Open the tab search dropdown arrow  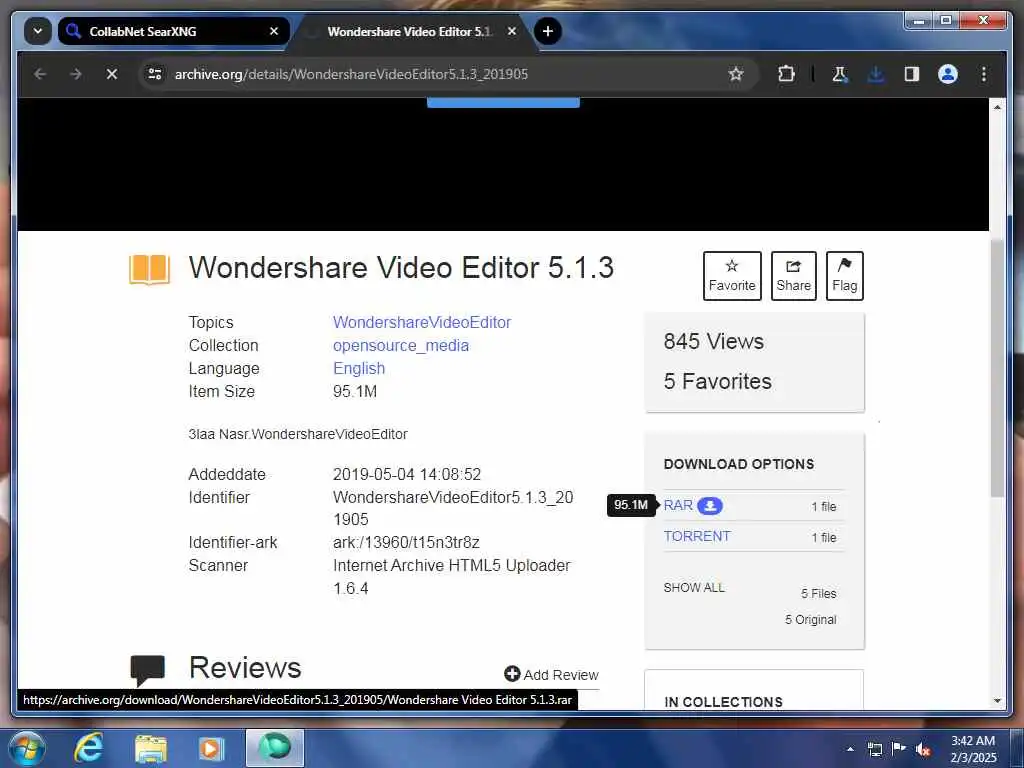click(x=37, y=31)
